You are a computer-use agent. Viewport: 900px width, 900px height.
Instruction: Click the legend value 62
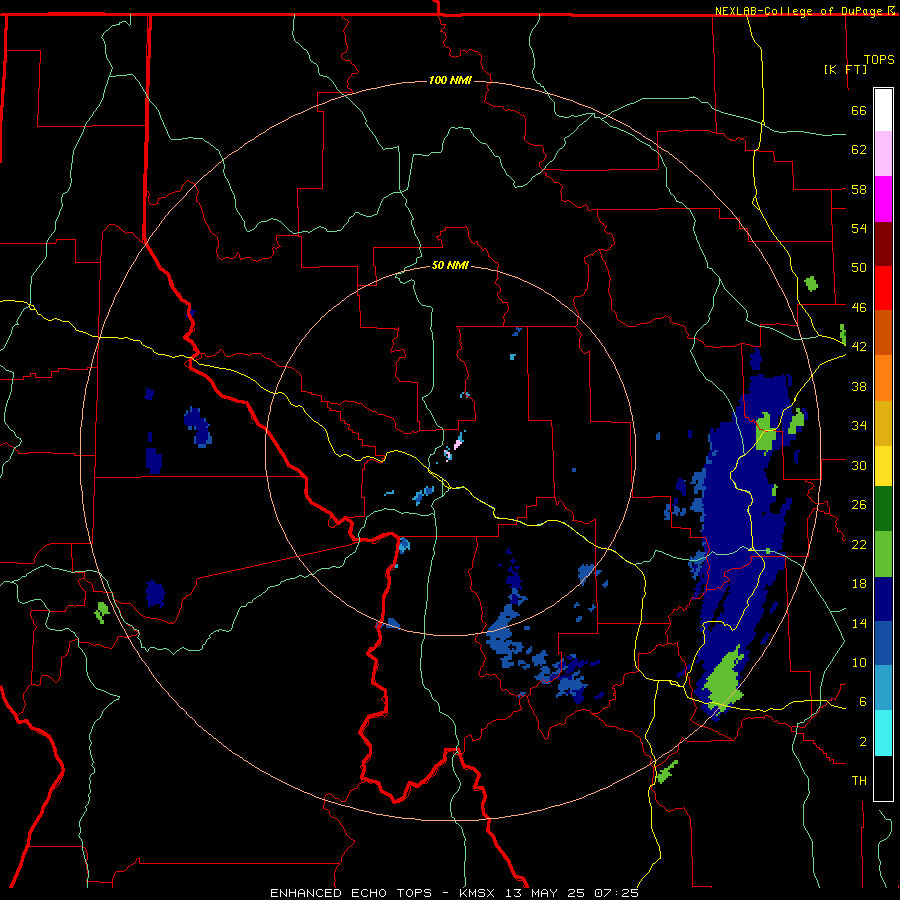click(859, 150)
